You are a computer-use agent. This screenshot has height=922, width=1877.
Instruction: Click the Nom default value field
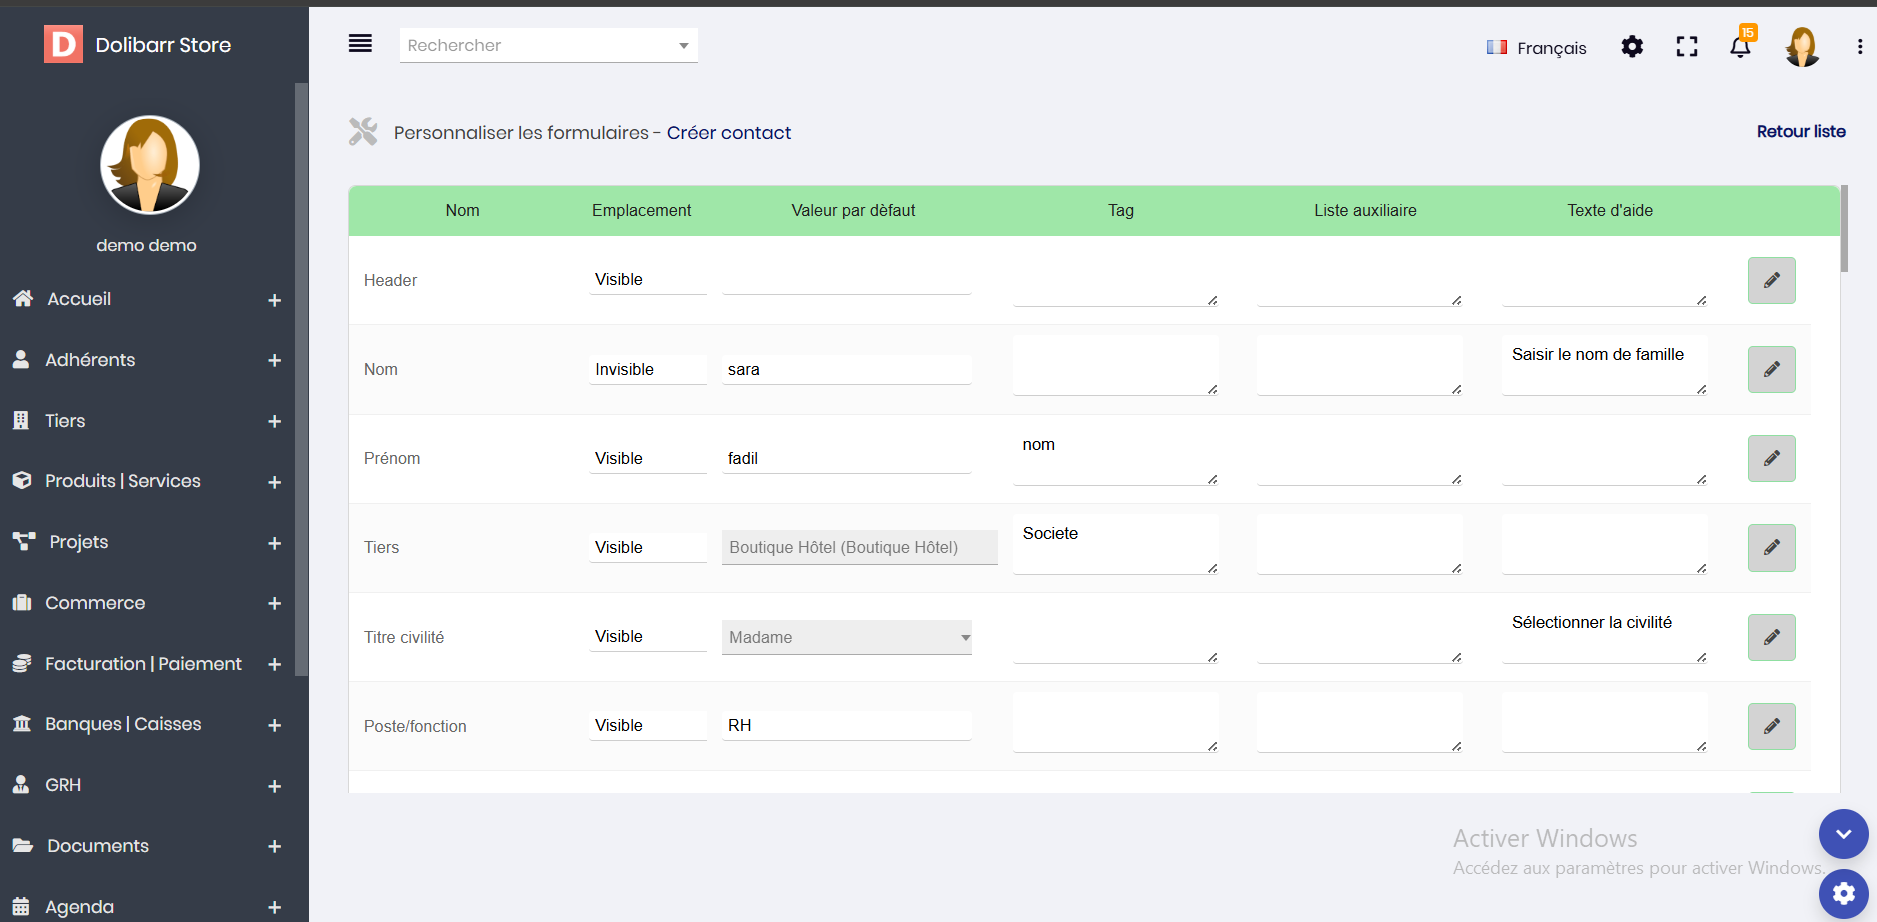pyautogui.click(x=846, y=370)
